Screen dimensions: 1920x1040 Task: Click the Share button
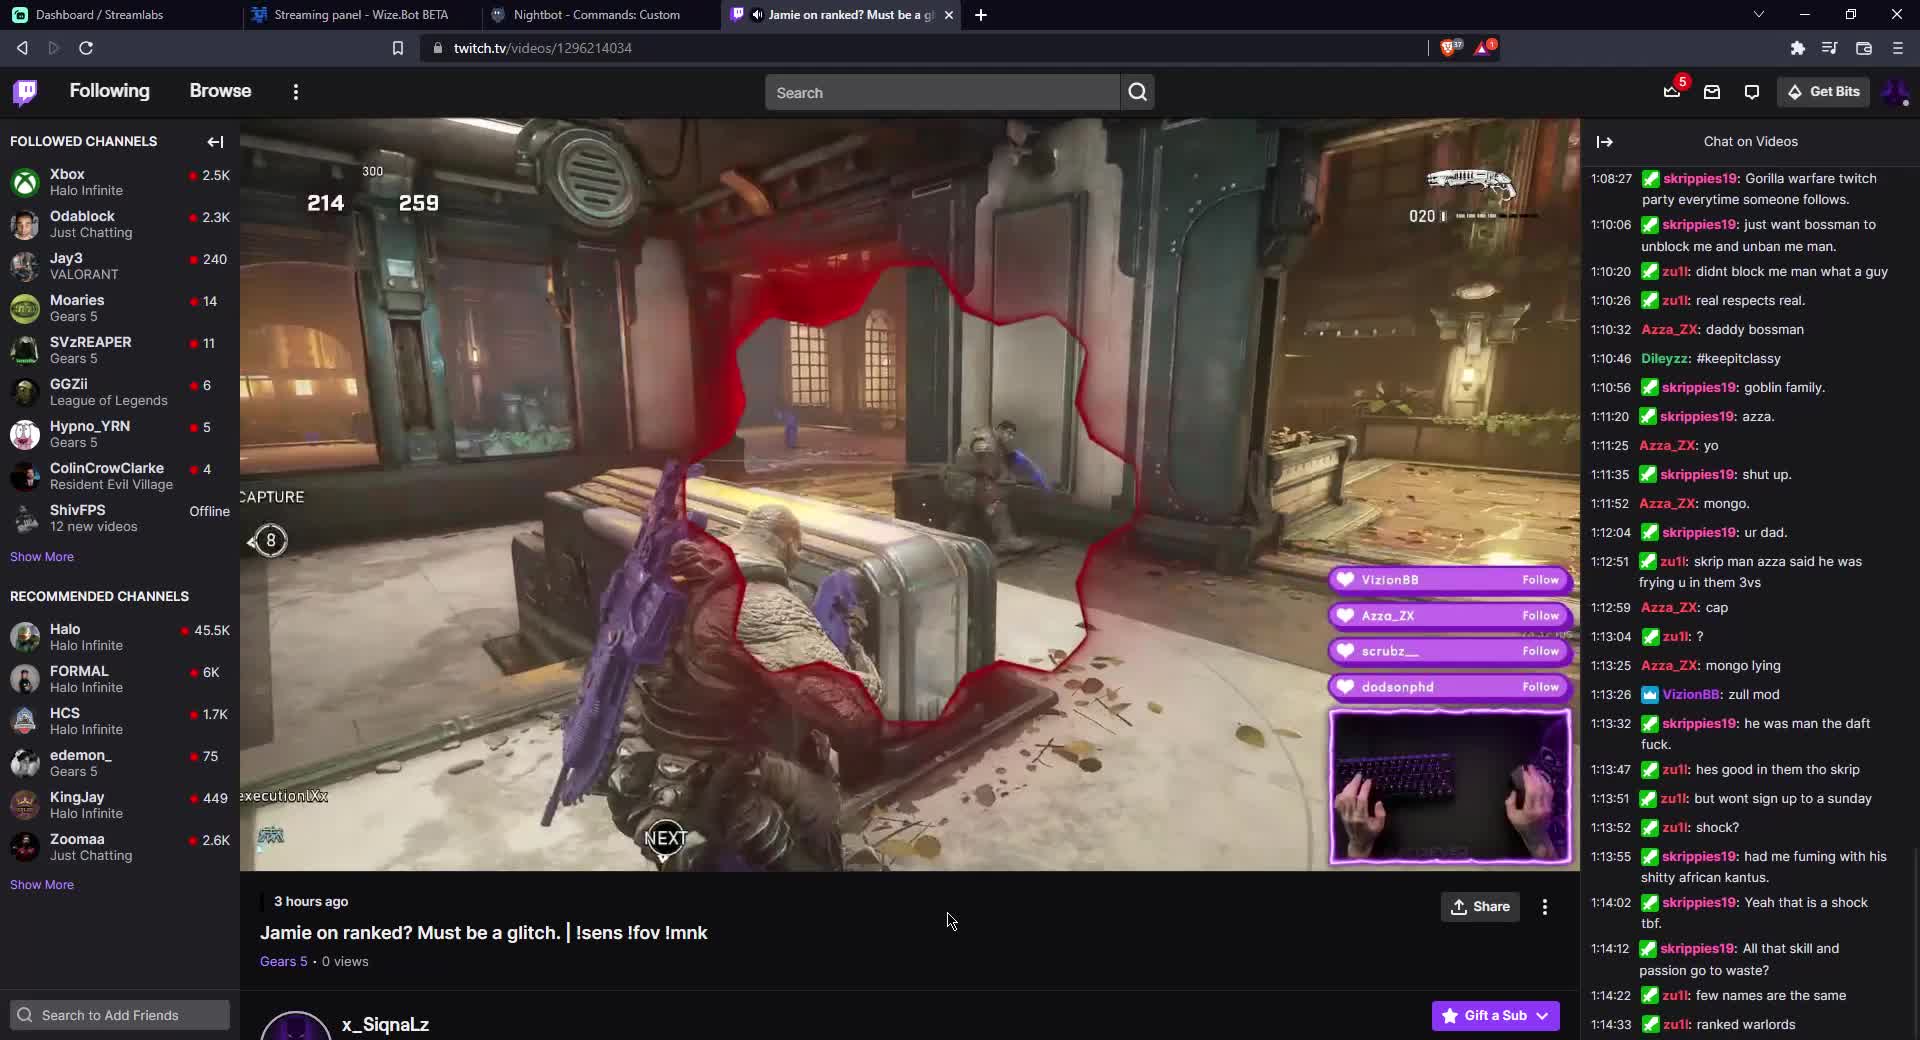1480,907
